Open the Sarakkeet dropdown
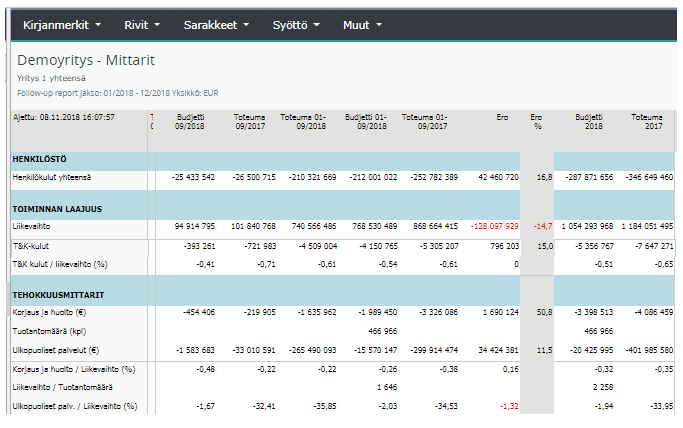Image resolution: width=683 pixels, height=428 pixels. pos(215,24)
